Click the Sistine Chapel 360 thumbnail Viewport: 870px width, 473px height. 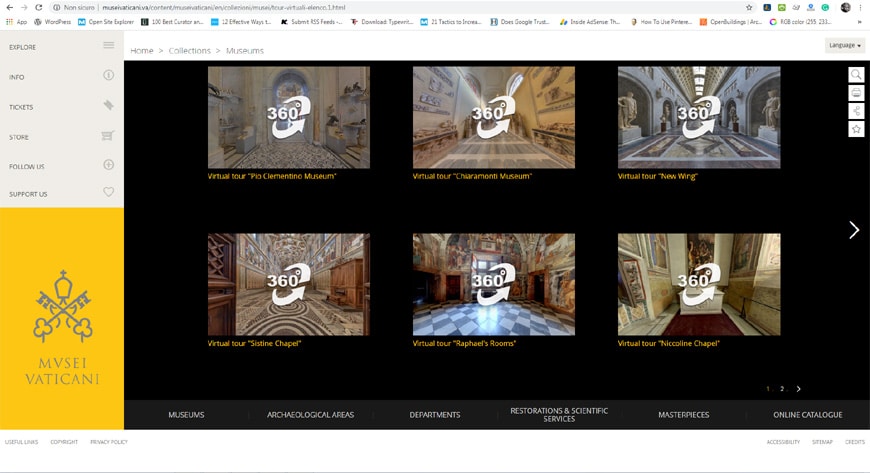click(289, 284)
